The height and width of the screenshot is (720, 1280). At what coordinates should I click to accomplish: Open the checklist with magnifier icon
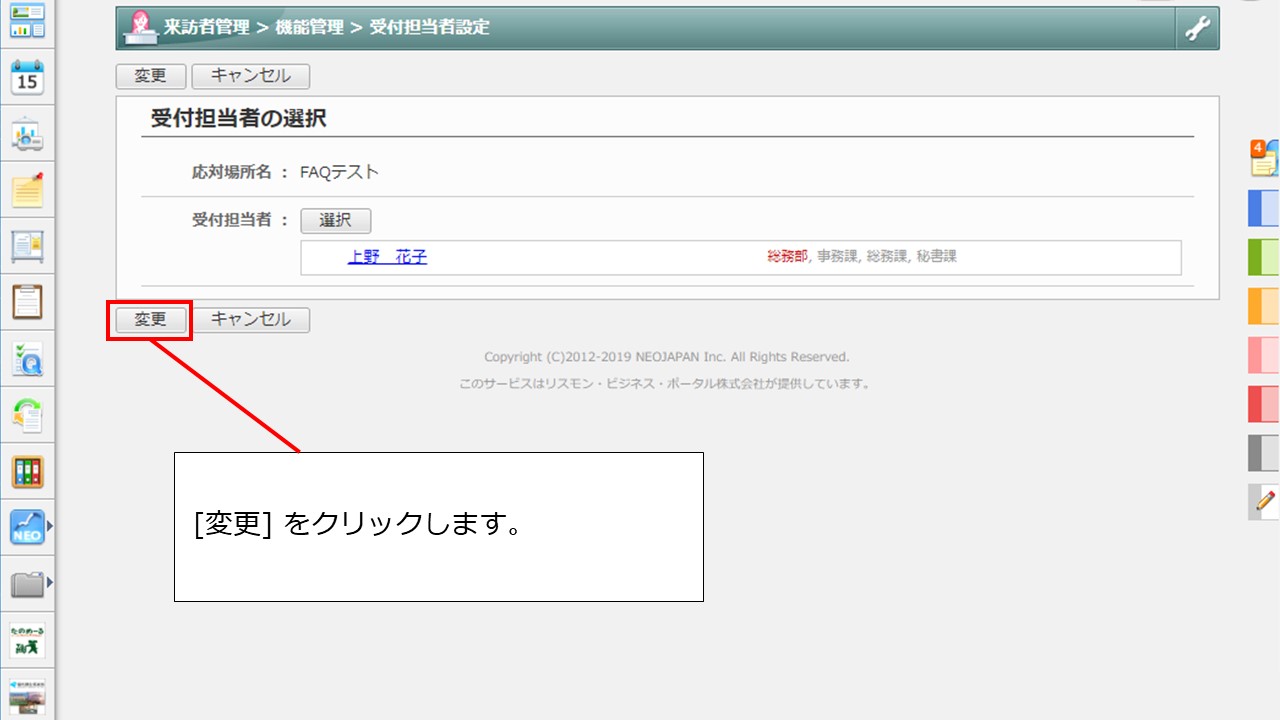point(27,358)
